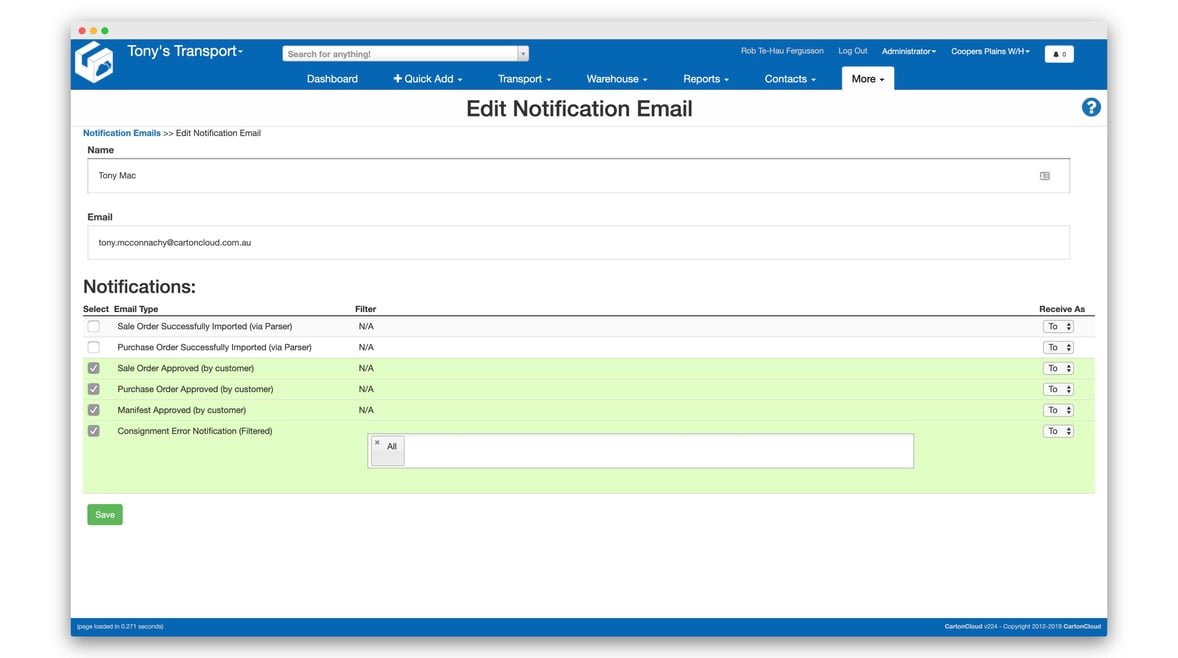Viewport: 1178px width, 658px height.
Task: Click the contact card icon in Name field
Action: (1044, 175)
